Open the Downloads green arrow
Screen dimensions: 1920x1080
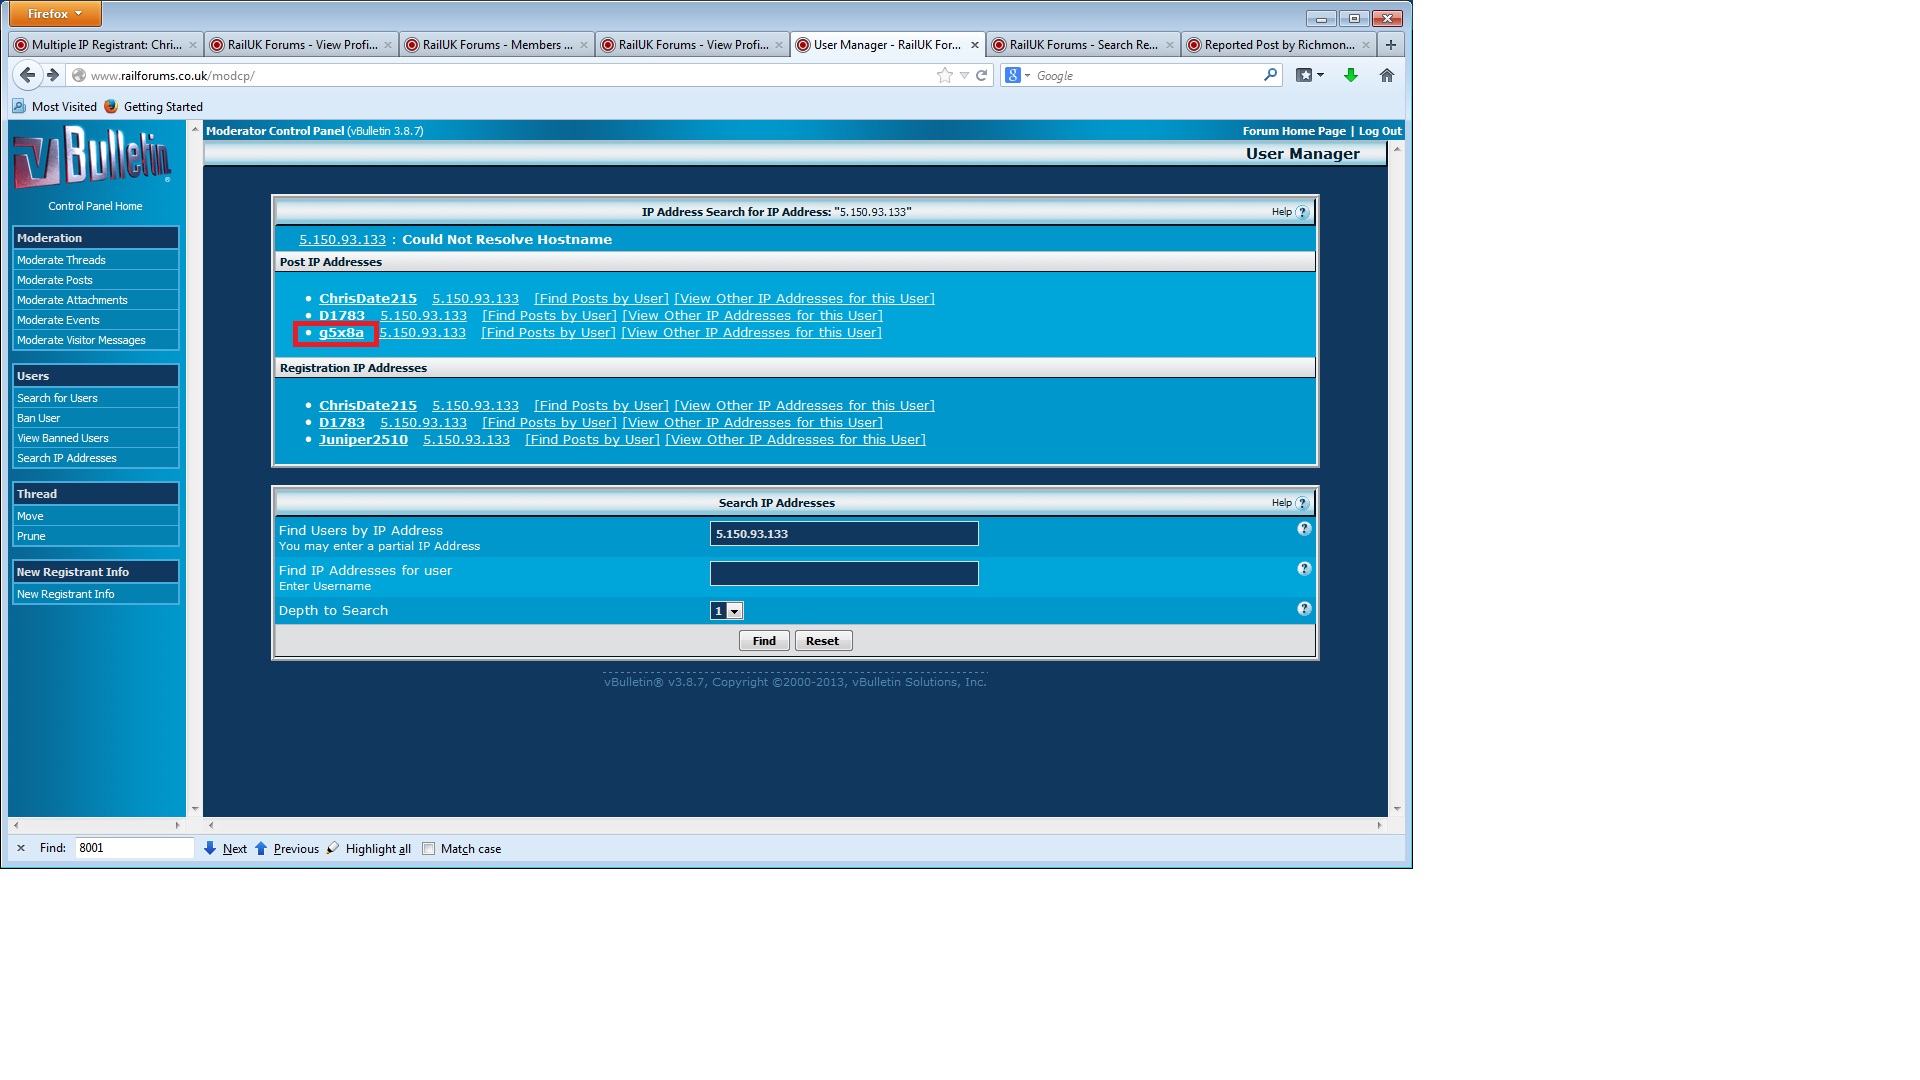click(x=1351, y=75)
